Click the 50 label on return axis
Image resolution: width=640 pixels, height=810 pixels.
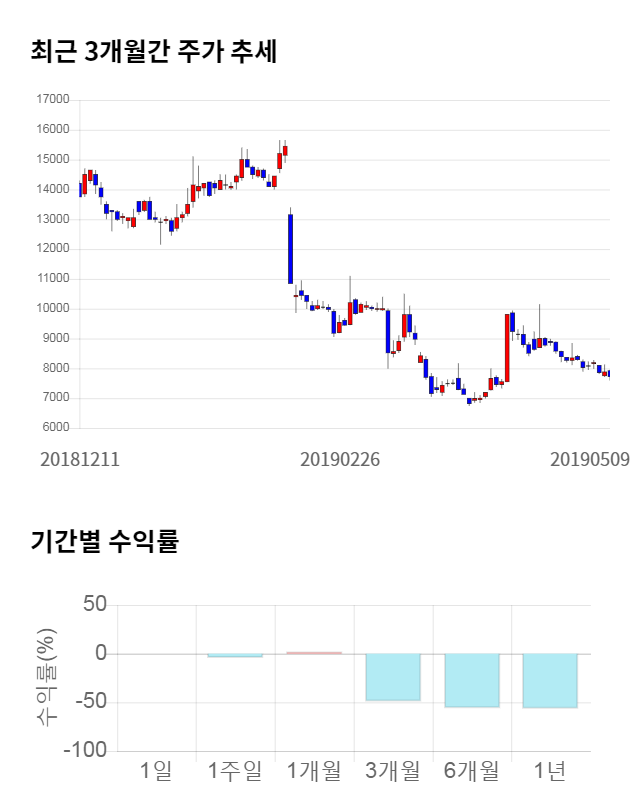[95, 605]
